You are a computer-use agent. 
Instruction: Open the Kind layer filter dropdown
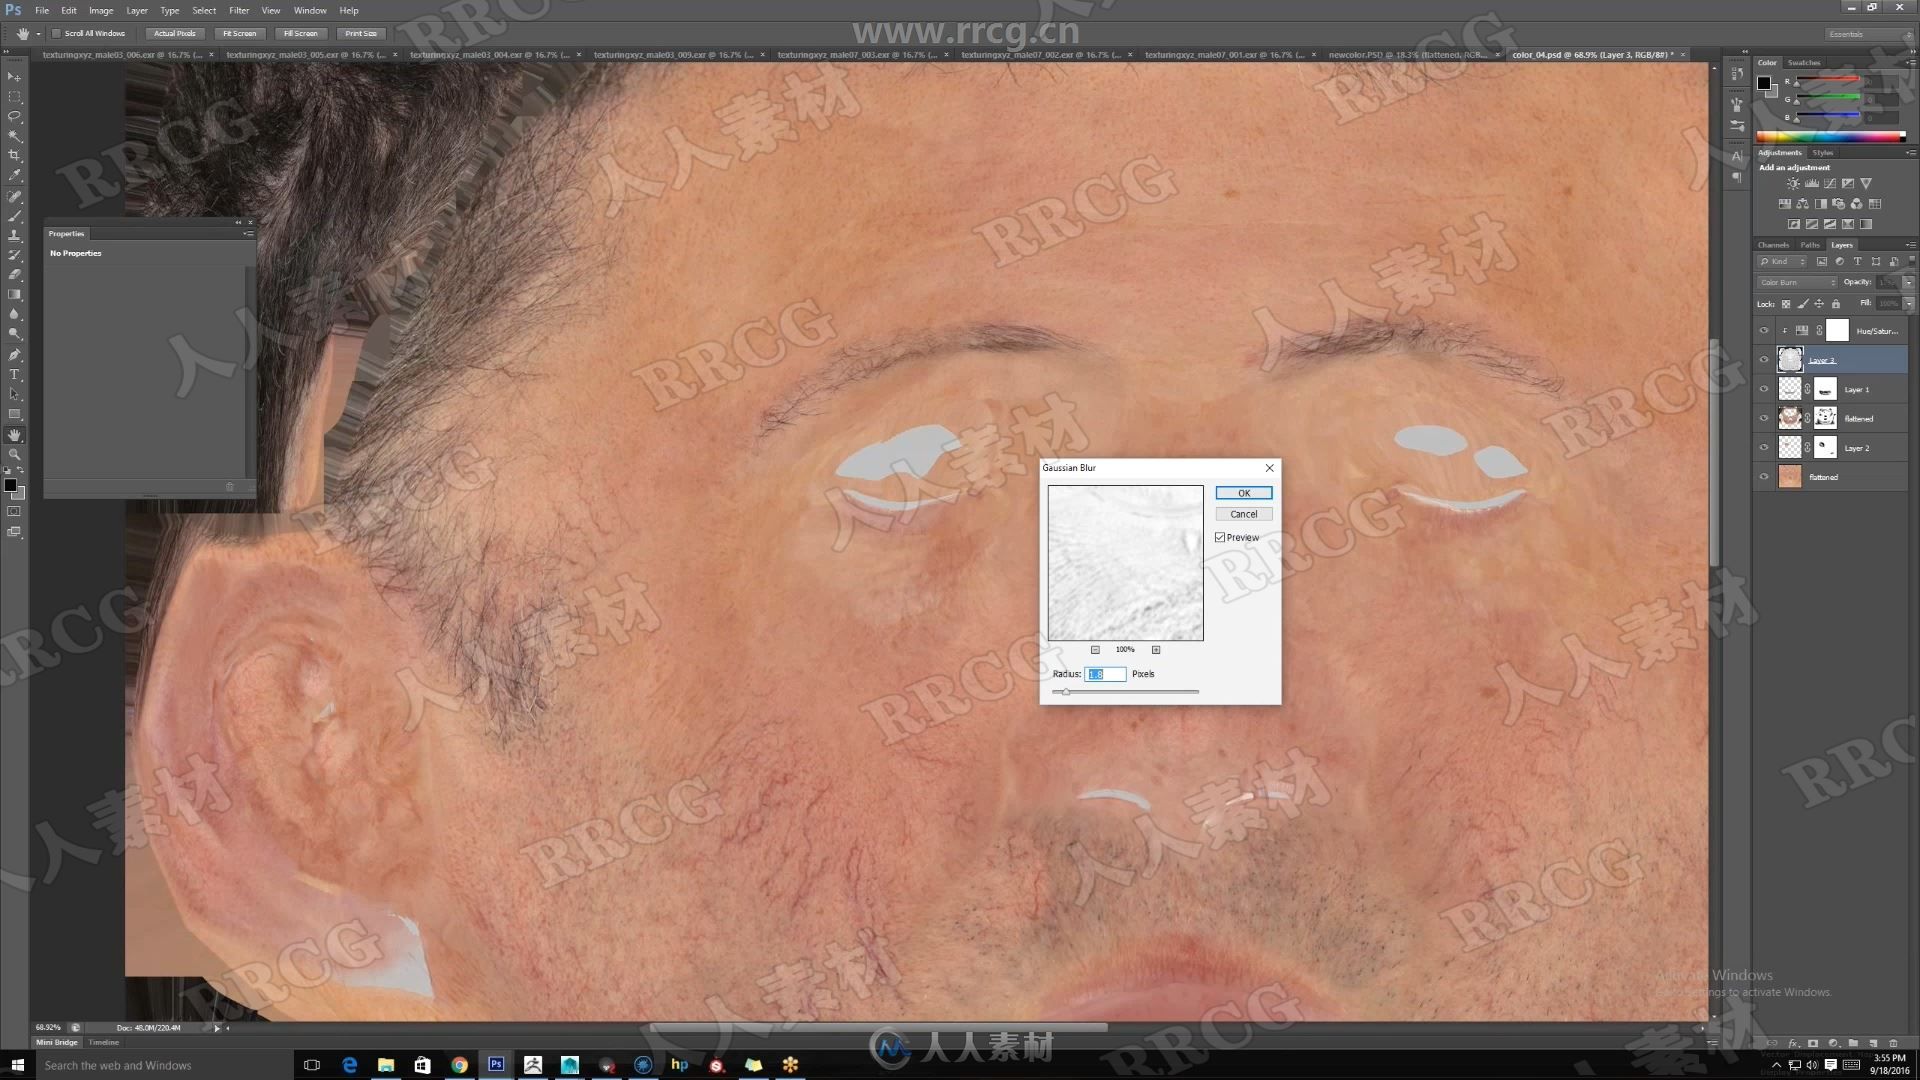[1783, 262]
